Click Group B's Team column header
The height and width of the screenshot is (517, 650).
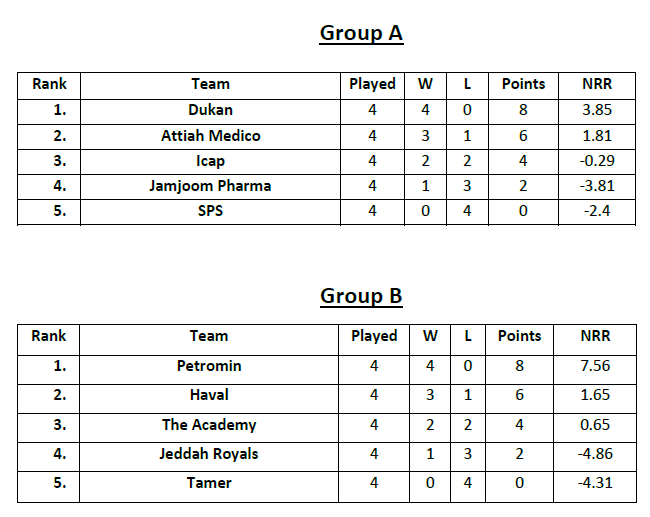[209, 336]
